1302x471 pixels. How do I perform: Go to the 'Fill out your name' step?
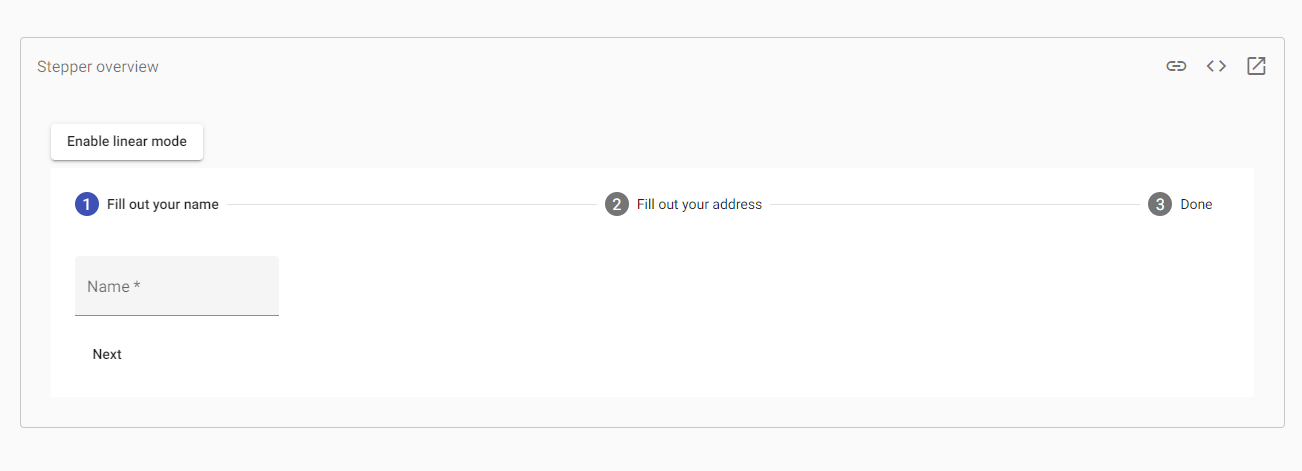(147, 204)
